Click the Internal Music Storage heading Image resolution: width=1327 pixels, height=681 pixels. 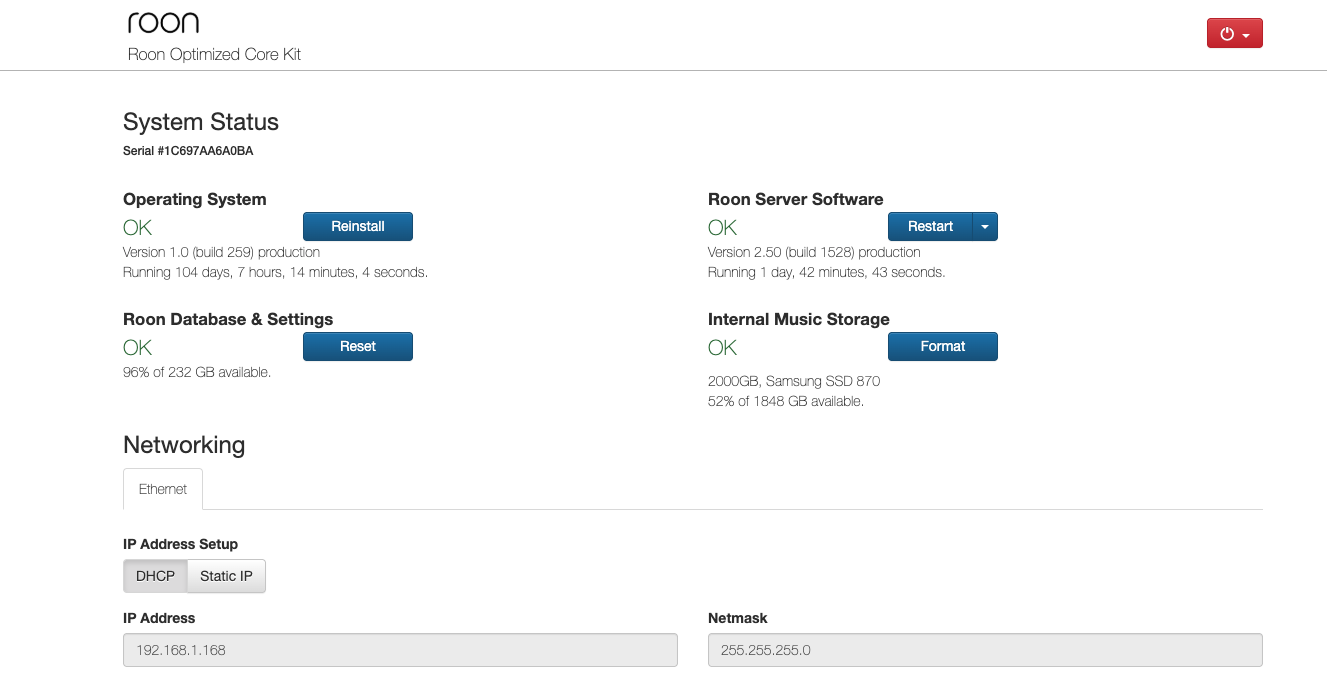tap(799, 319)
